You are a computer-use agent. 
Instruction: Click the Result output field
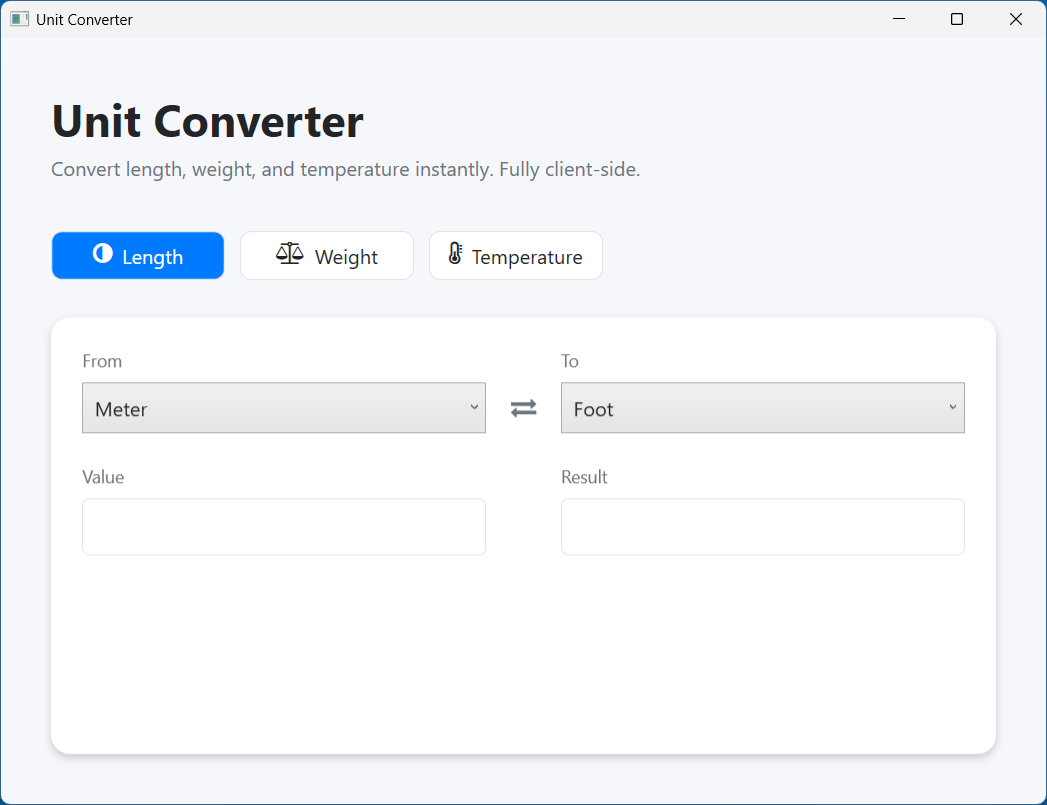(x=762, y=526)
